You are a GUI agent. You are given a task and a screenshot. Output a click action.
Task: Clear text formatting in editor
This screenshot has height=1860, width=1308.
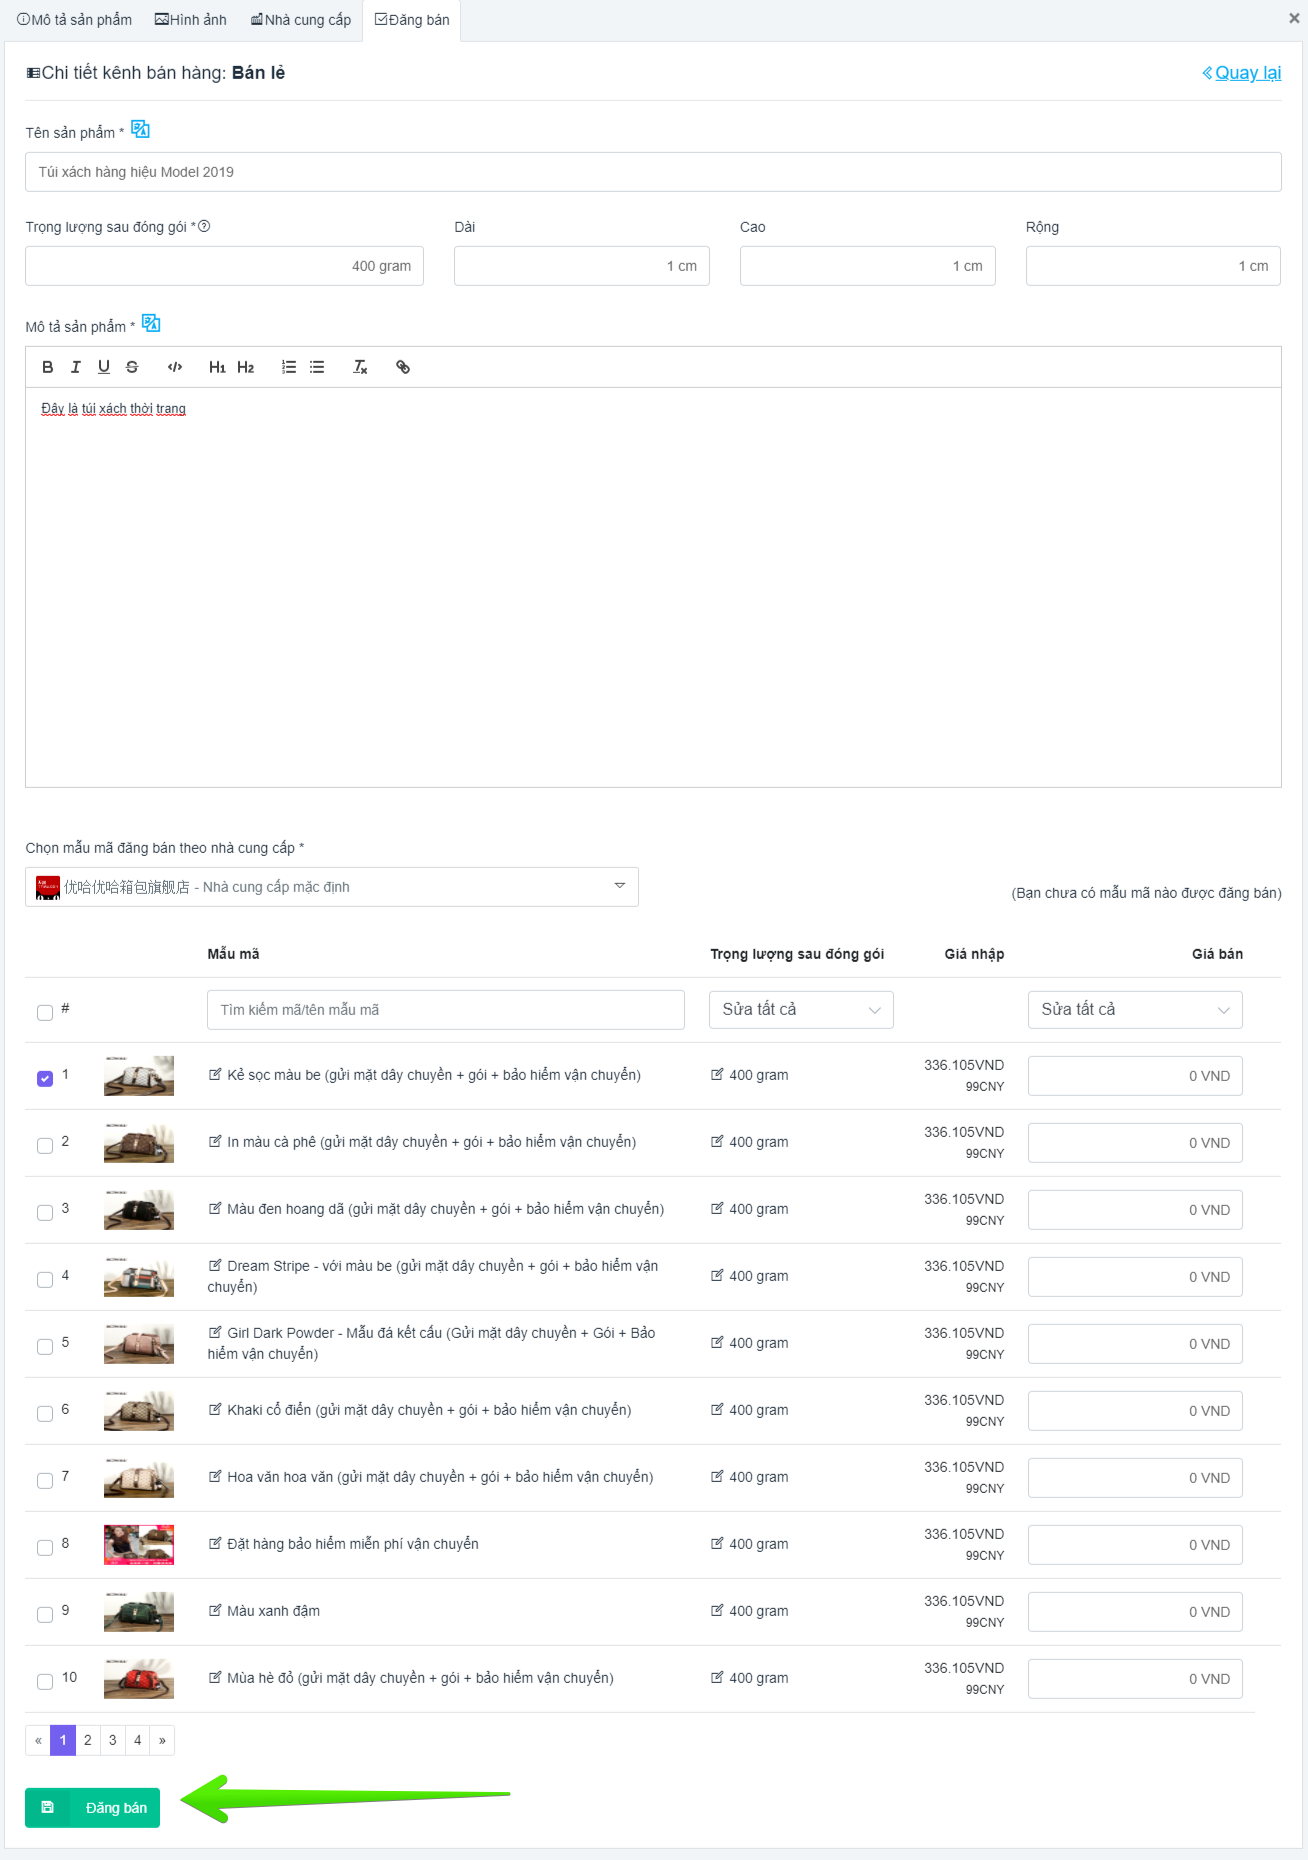click(x=360, y=367)
